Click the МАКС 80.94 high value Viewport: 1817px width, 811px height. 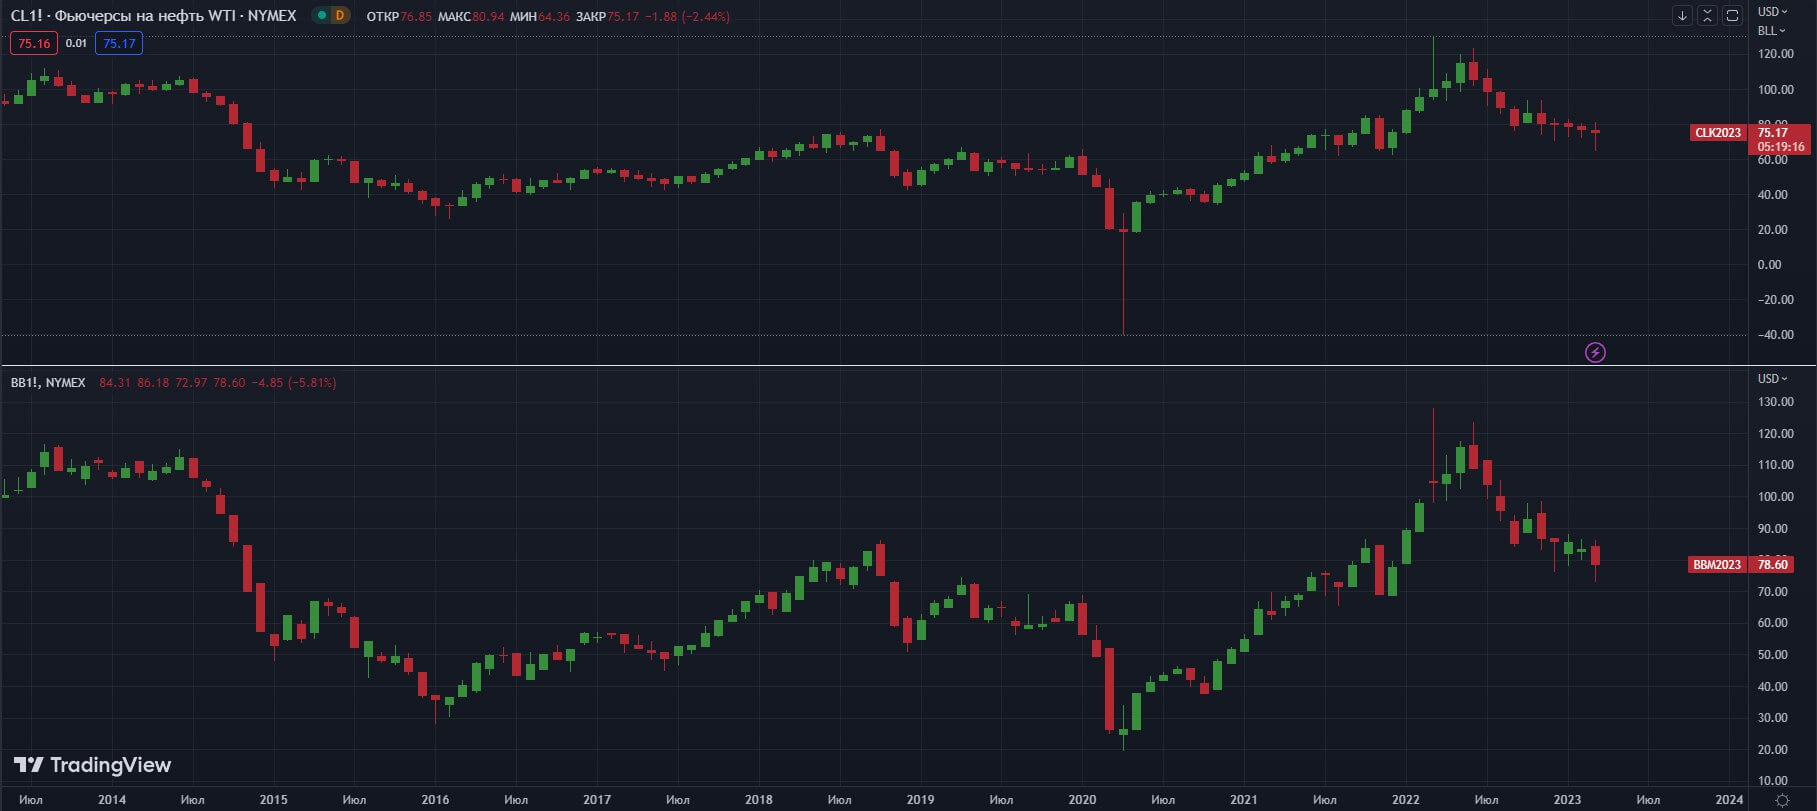(471, 17)
